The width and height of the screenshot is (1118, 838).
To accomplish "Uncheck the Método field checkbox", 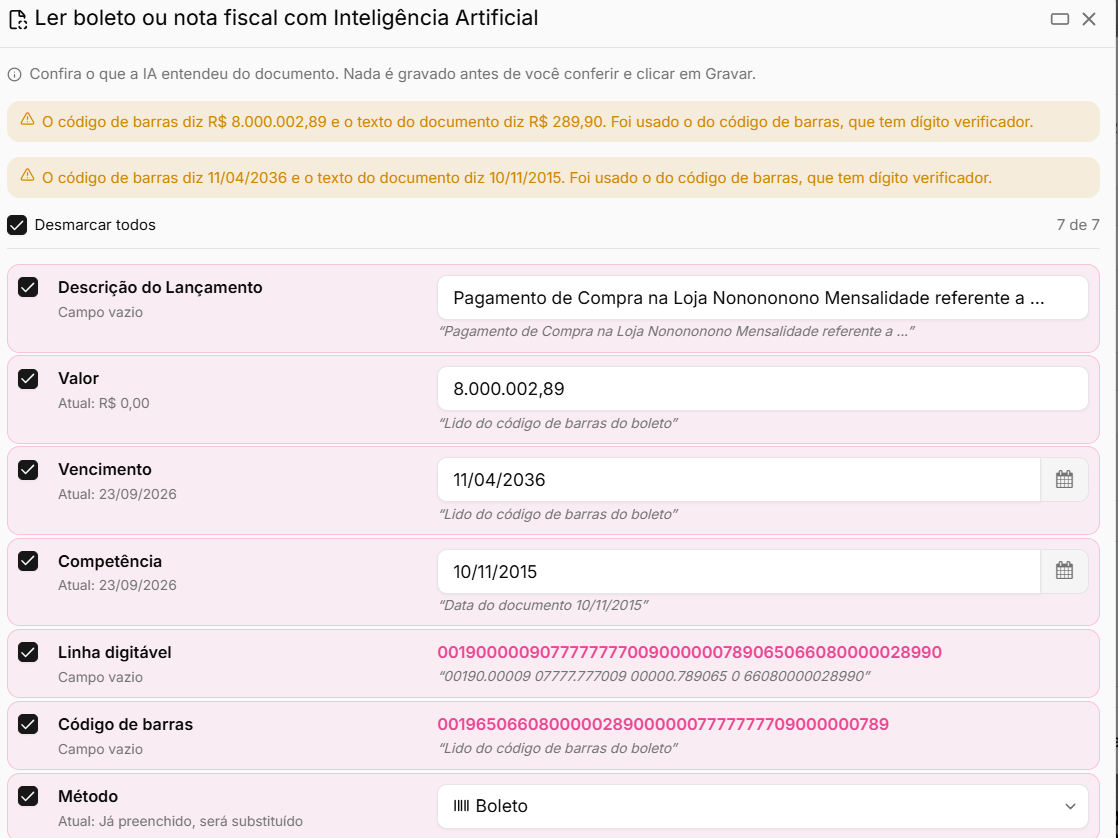I will [x=28, y=796].
